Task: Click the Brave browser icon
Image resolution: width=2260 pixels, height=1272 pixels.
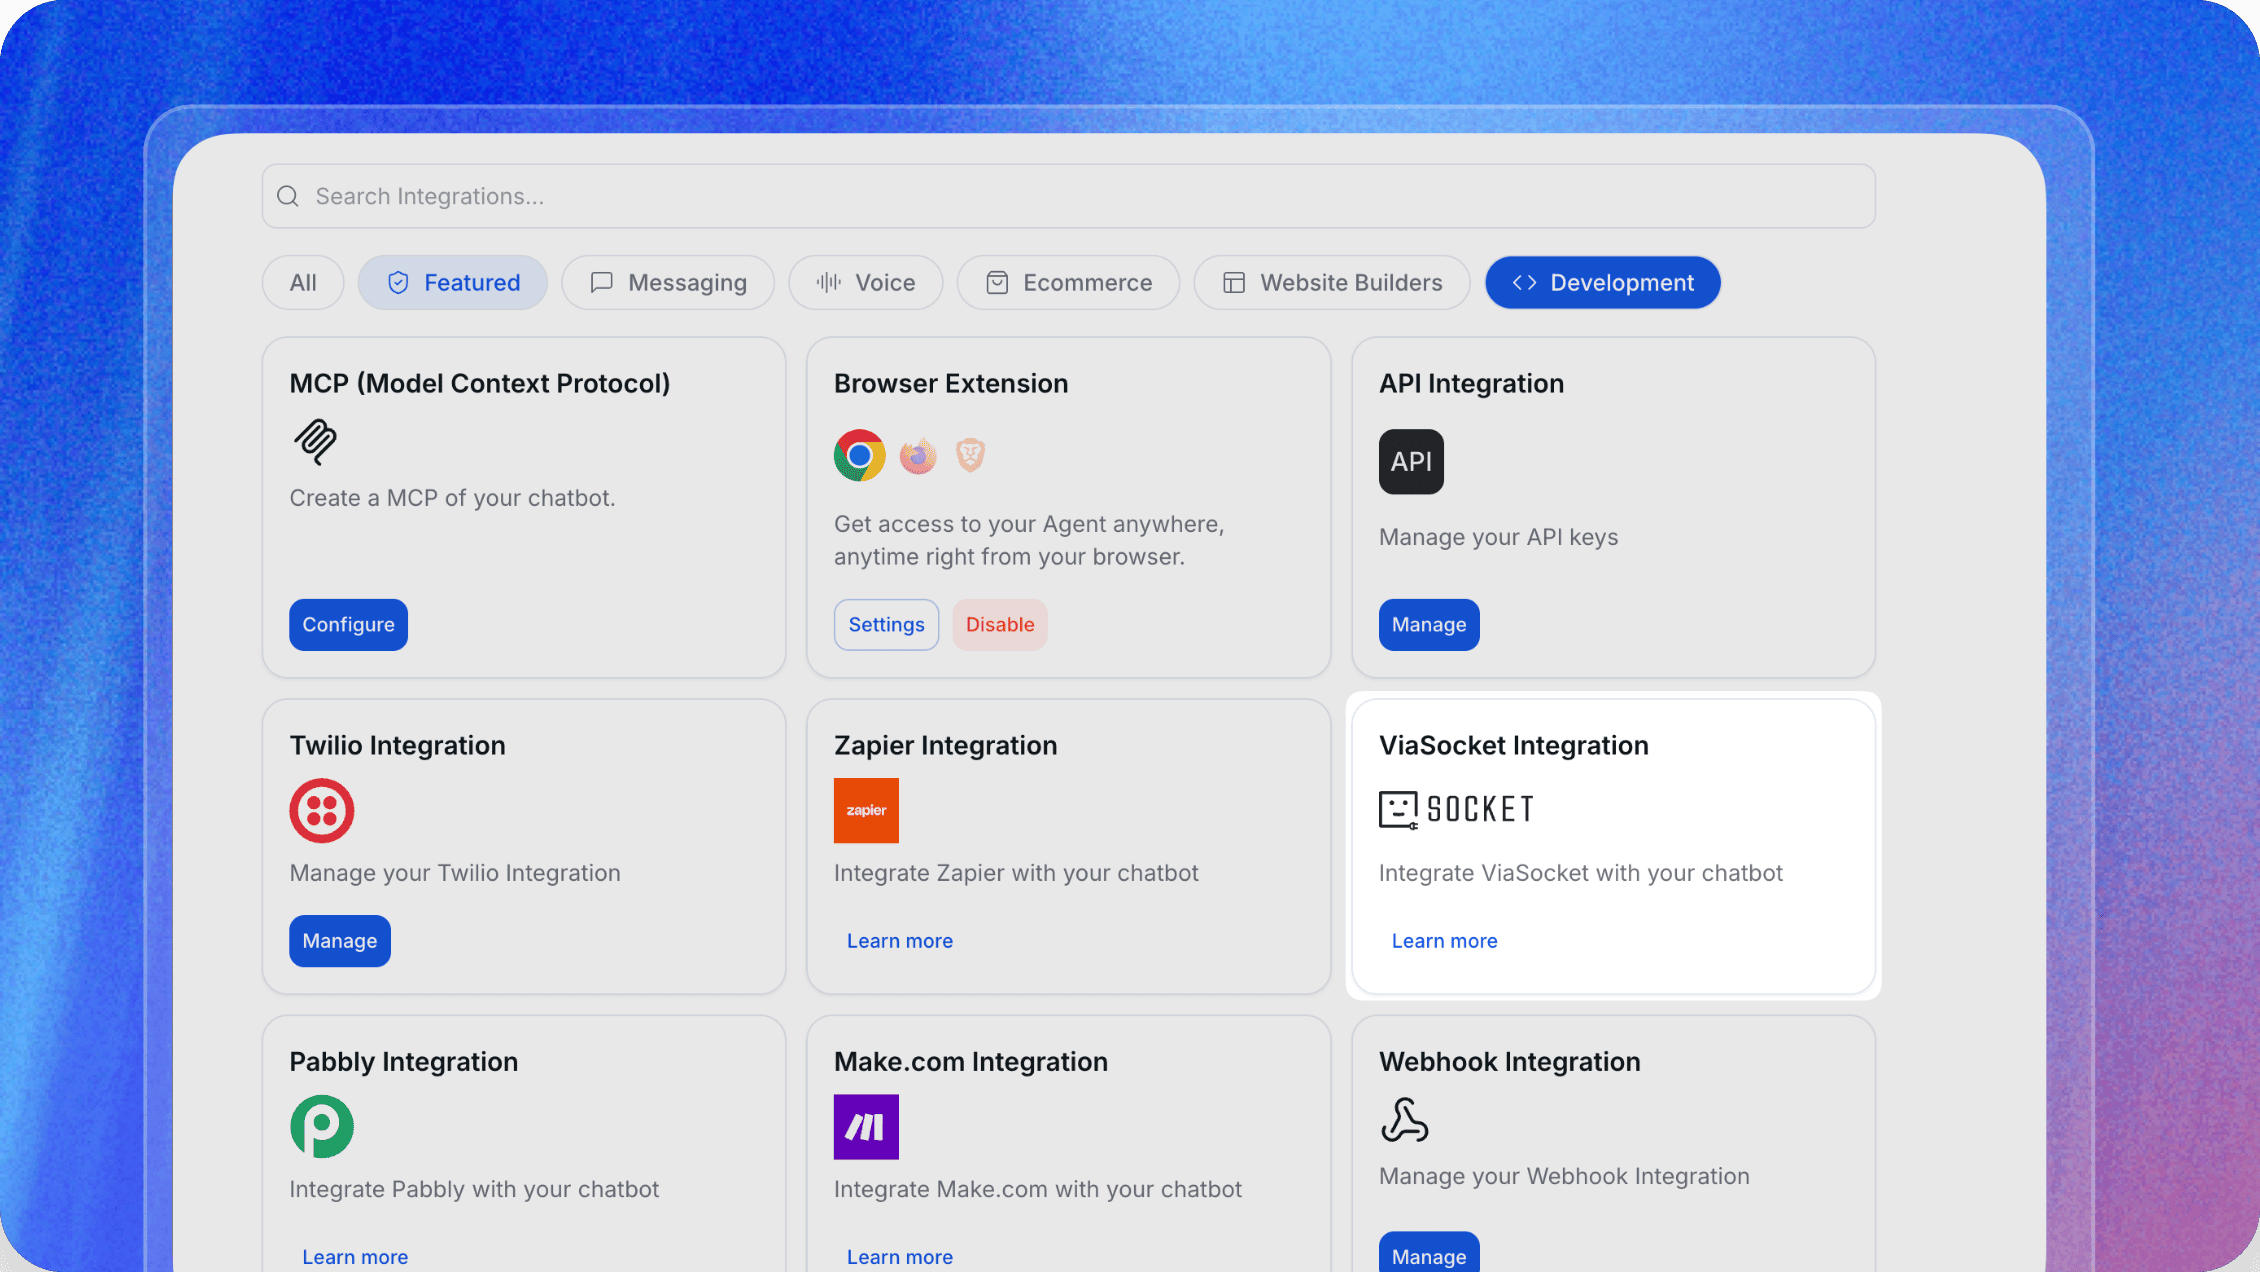Action: (969, 455)
